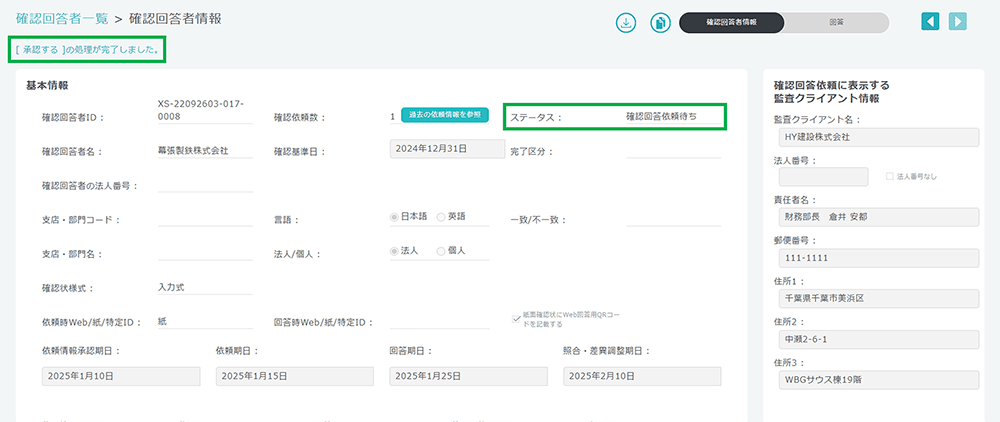
Task: Check the 法人番号なし checkbox
Action: pos(890,177)
